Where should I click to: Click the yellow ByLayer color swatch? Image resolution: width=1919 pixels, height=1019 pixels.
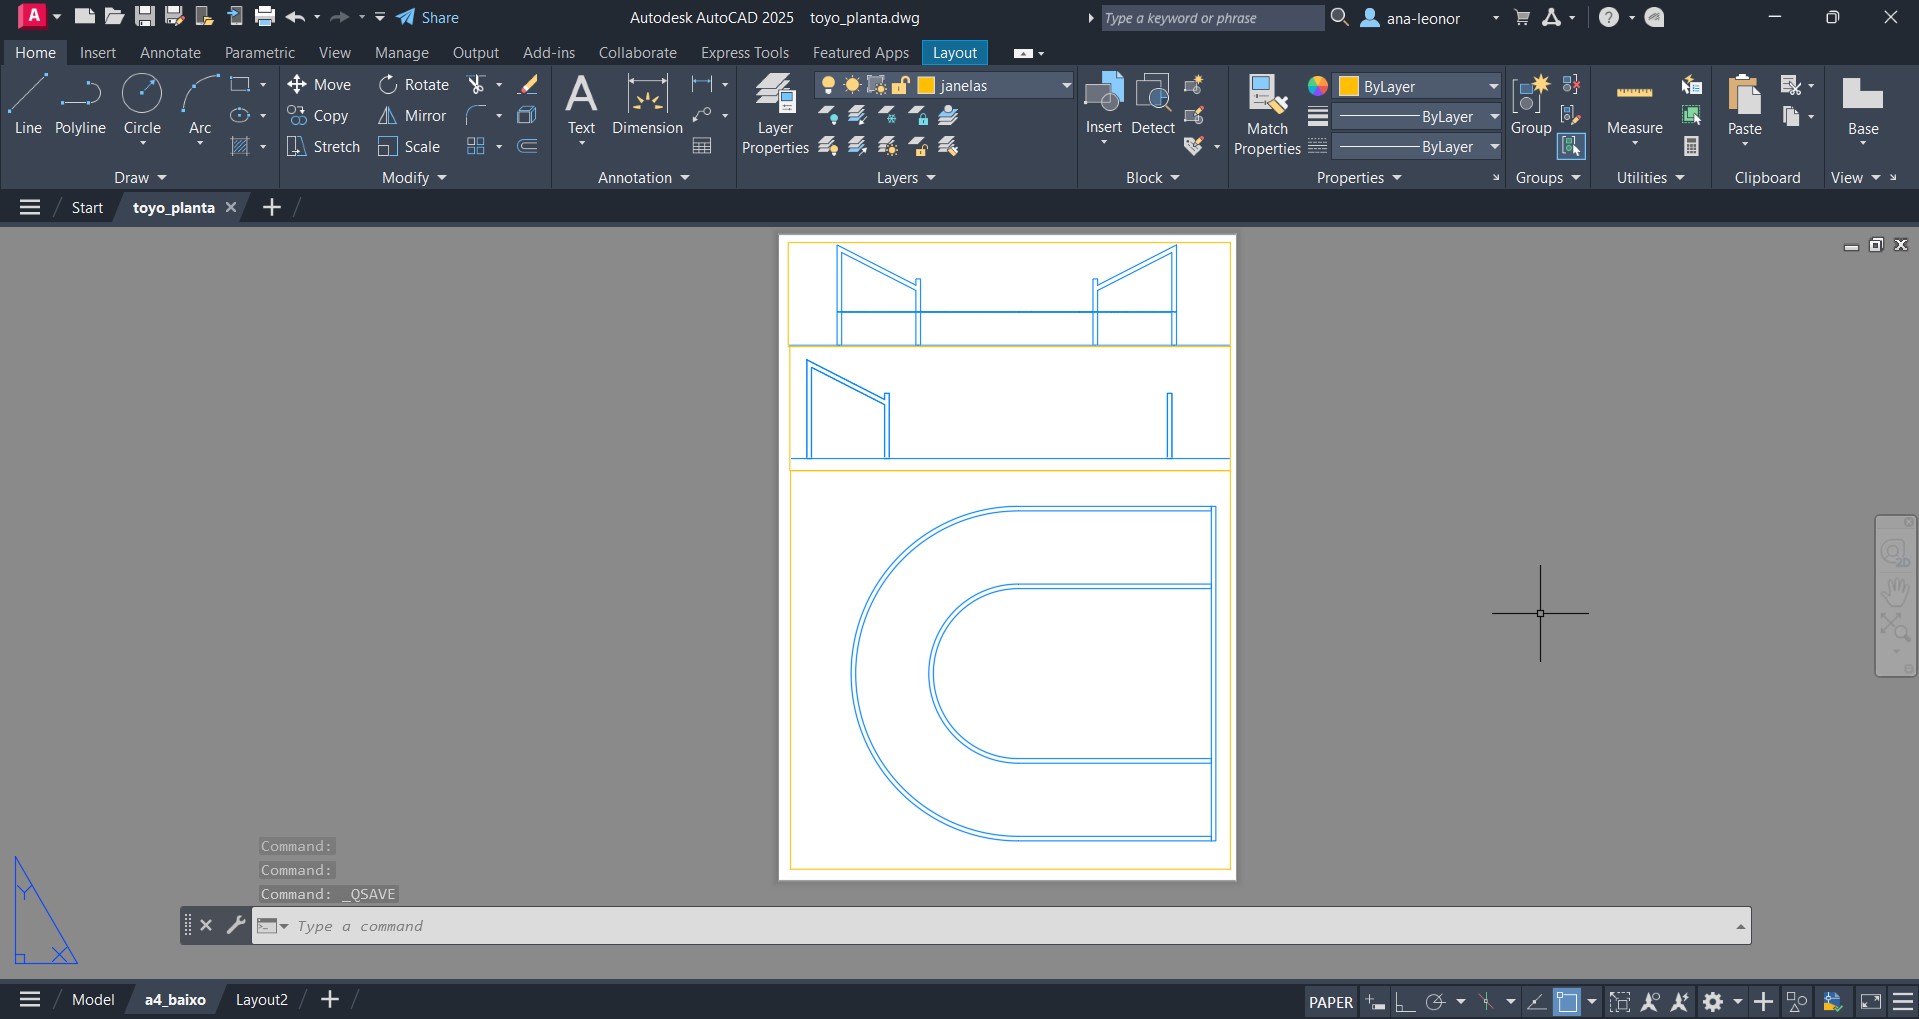(x=1349, y=87)
